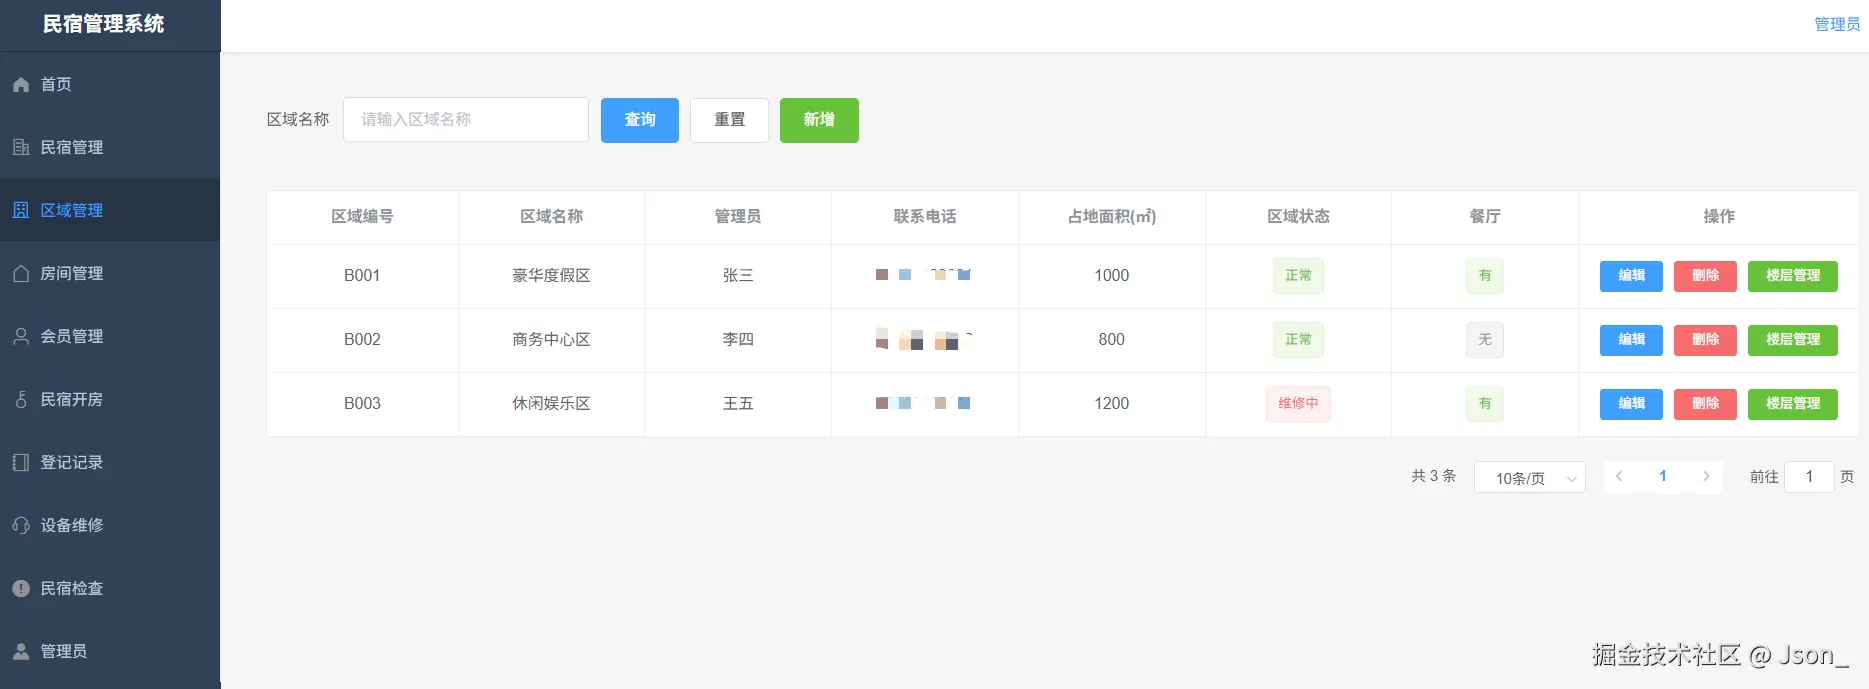The width and height of the screenshot is (1869, 689).
Task: Click the 正常 status tag for B001
Action: point(1298,276)
